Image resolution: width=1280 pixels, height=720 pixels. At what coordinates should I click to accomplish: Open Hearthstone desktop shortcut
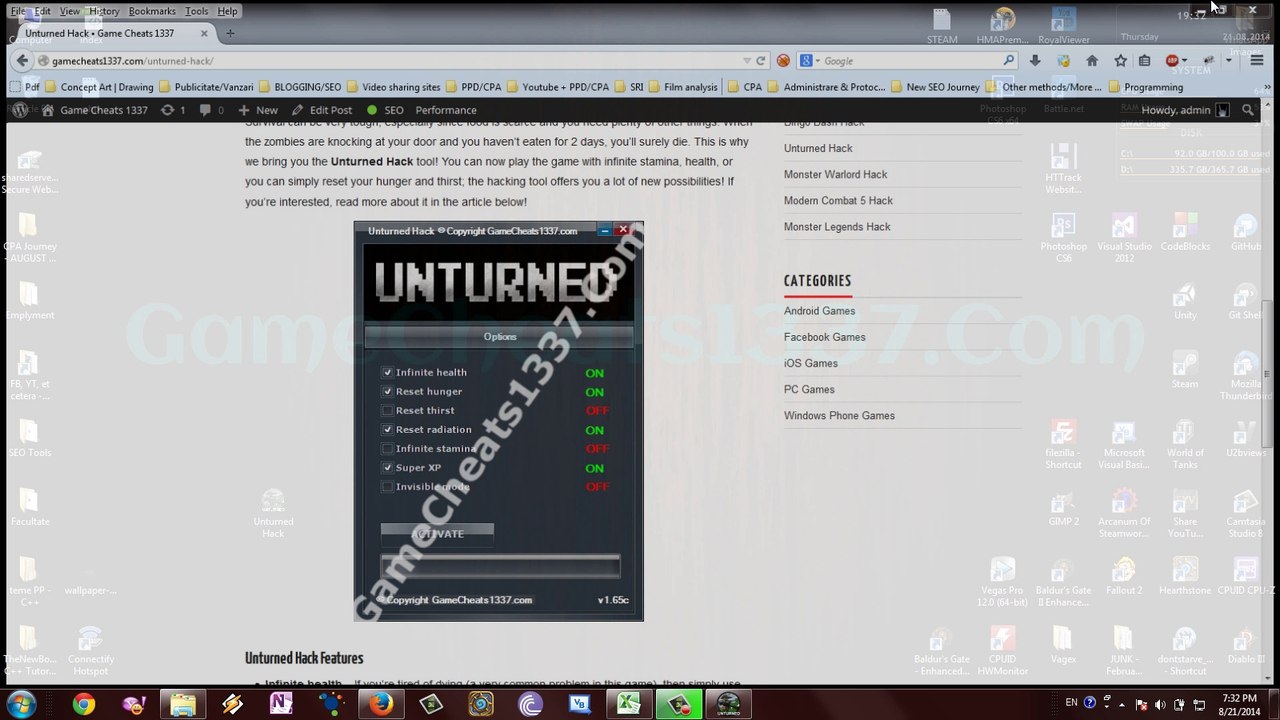point(1185,577)
